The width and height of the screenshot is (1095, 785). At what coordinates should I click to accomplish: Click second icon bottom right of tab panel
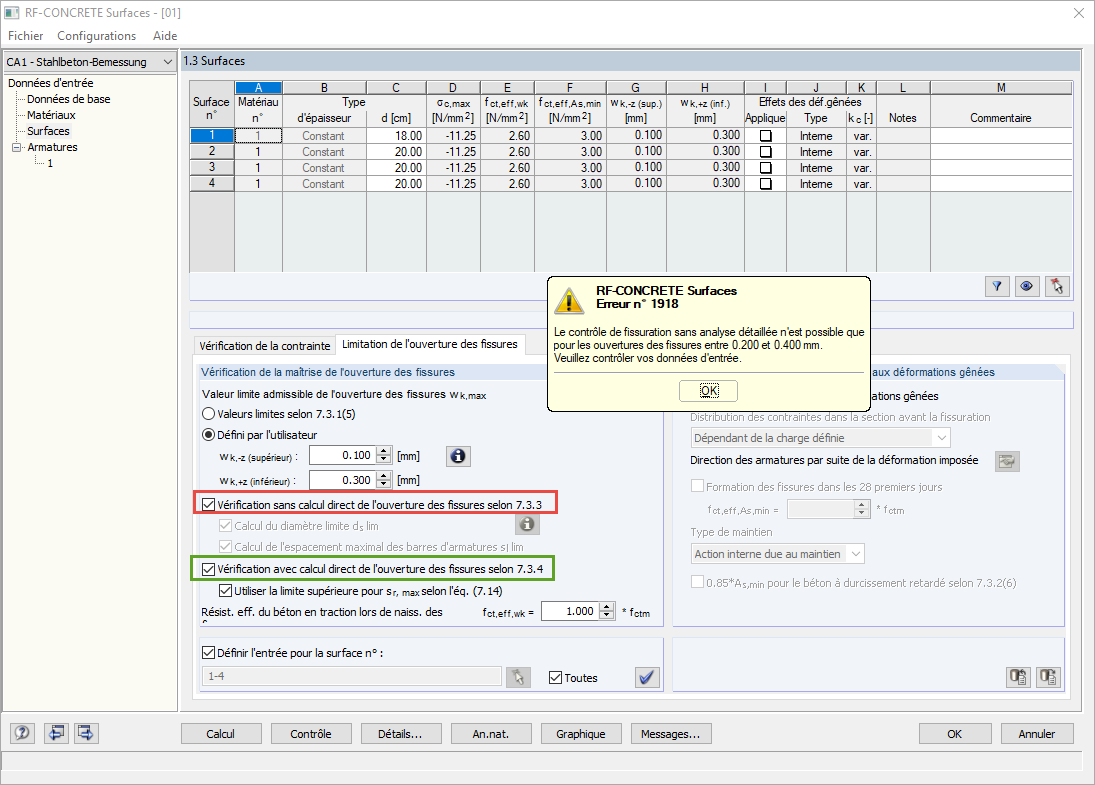coord(1048,677)
